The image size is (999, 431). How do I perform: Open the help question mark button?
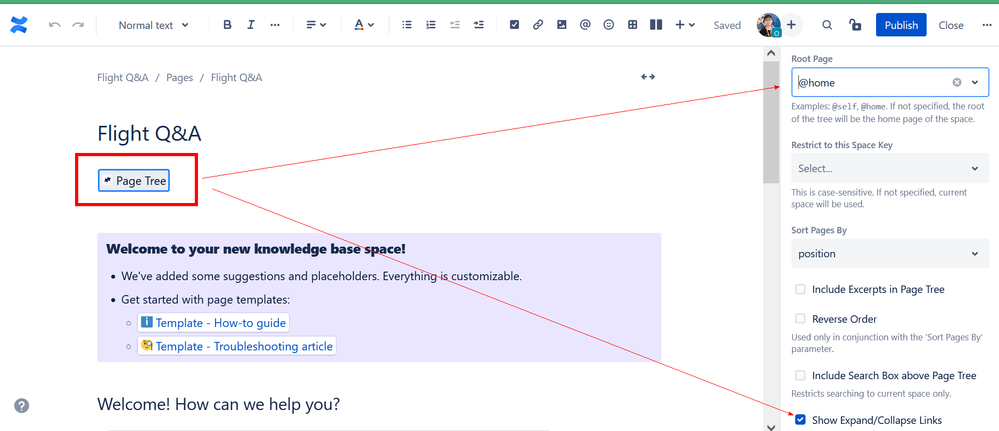[22, 405]
